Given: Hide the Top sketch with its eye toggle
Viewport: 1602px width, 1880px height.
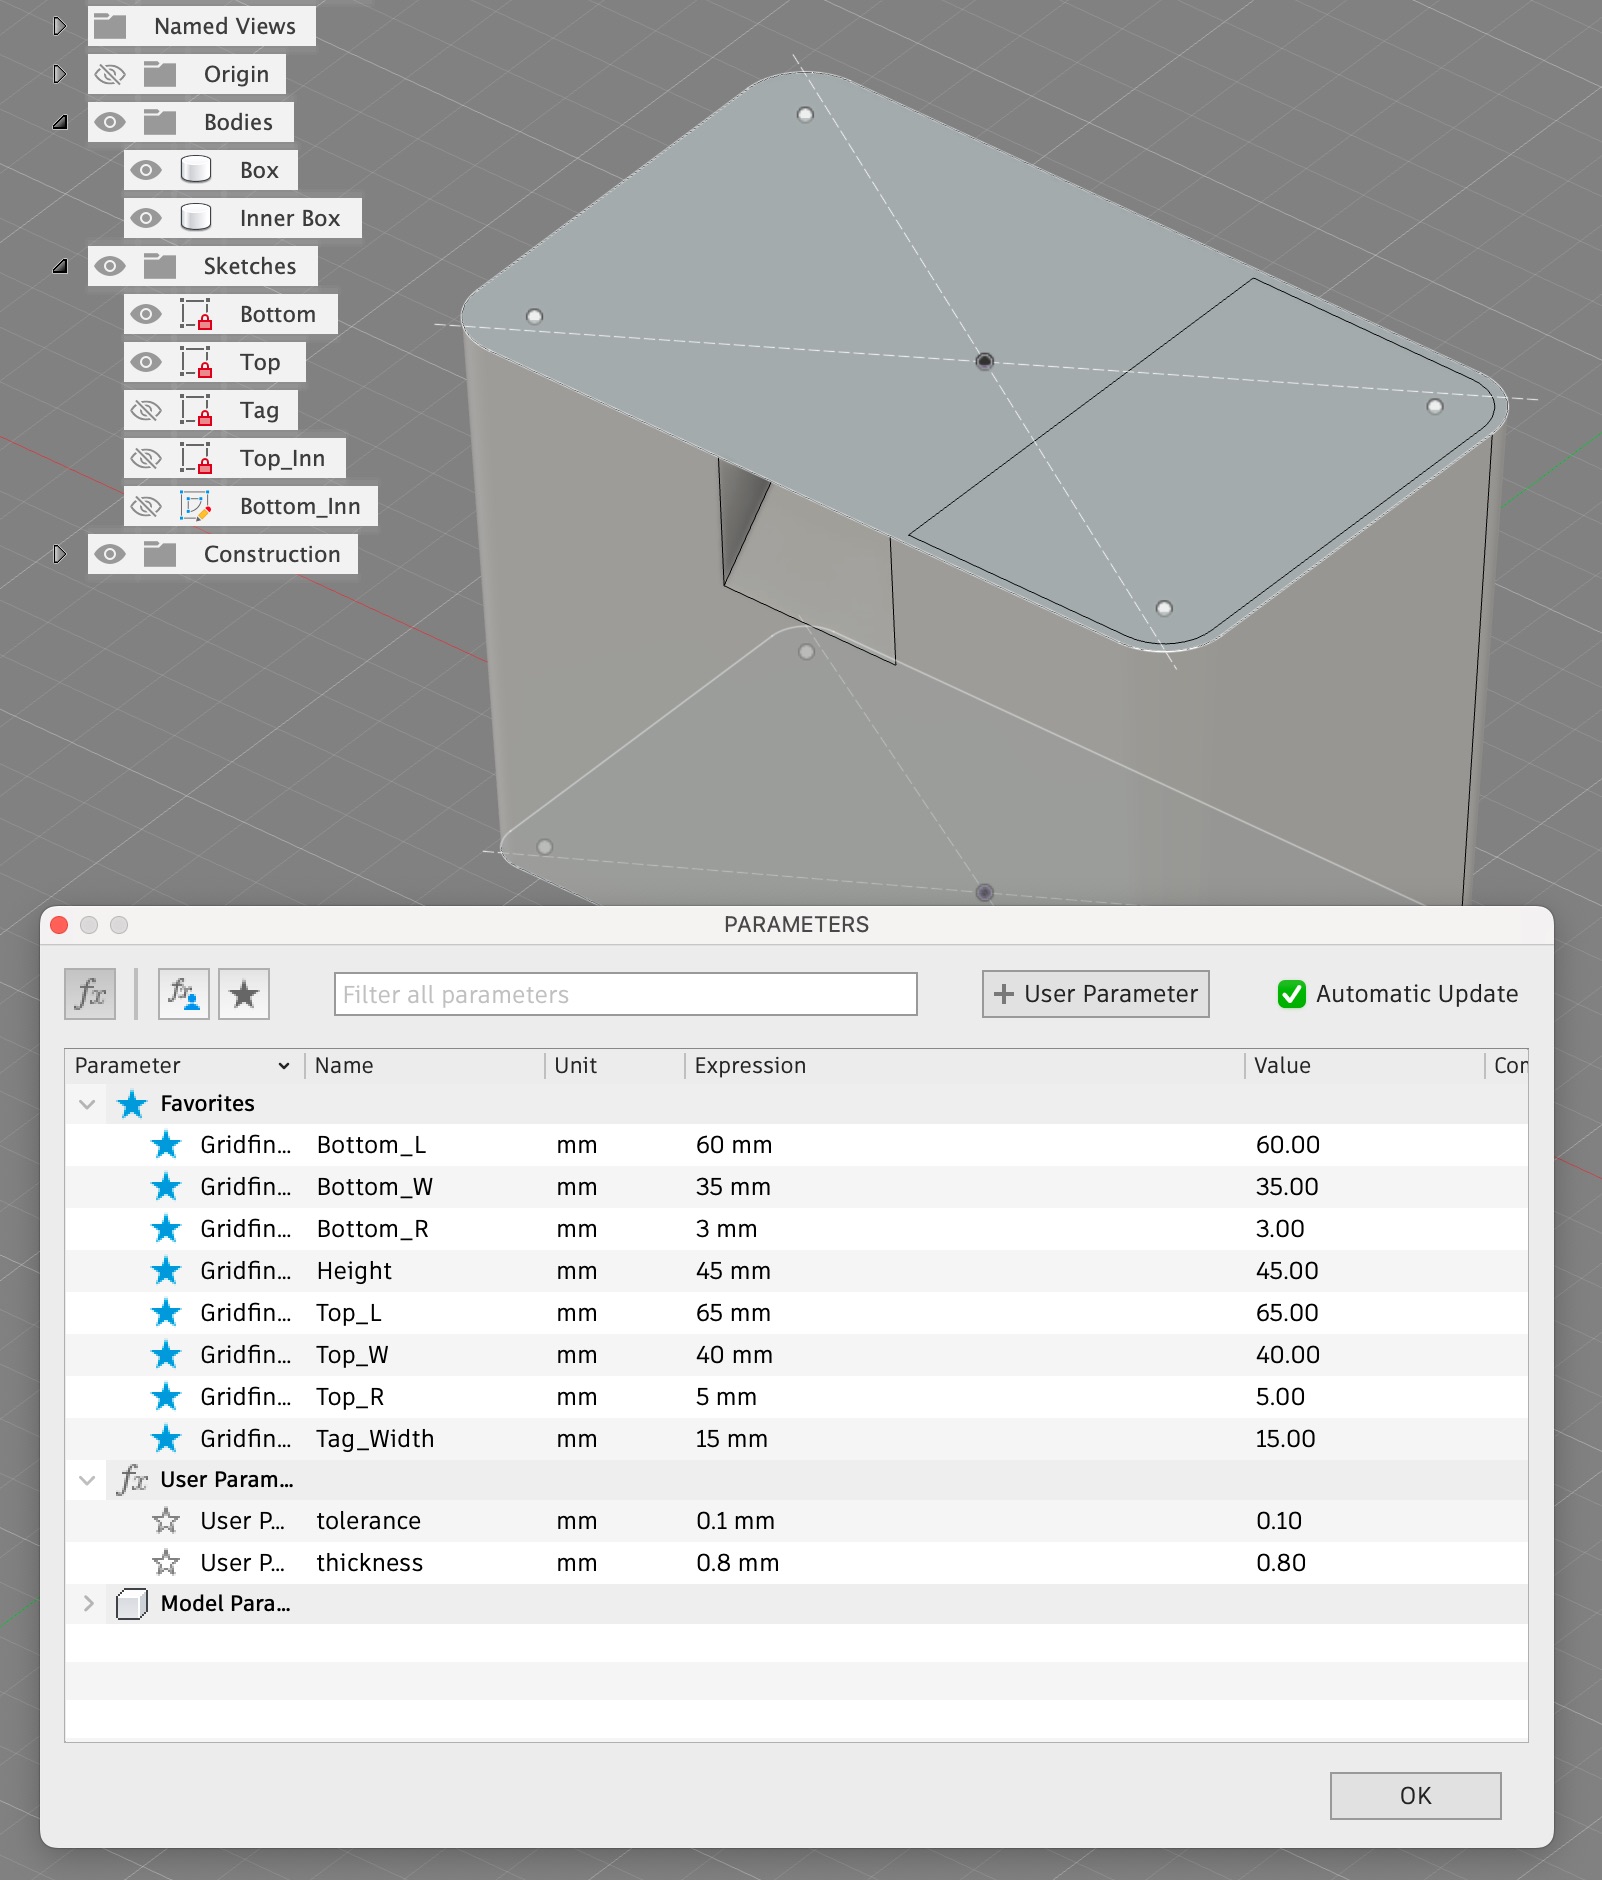Looking at the screenshot, I should [x=146, y=362].
